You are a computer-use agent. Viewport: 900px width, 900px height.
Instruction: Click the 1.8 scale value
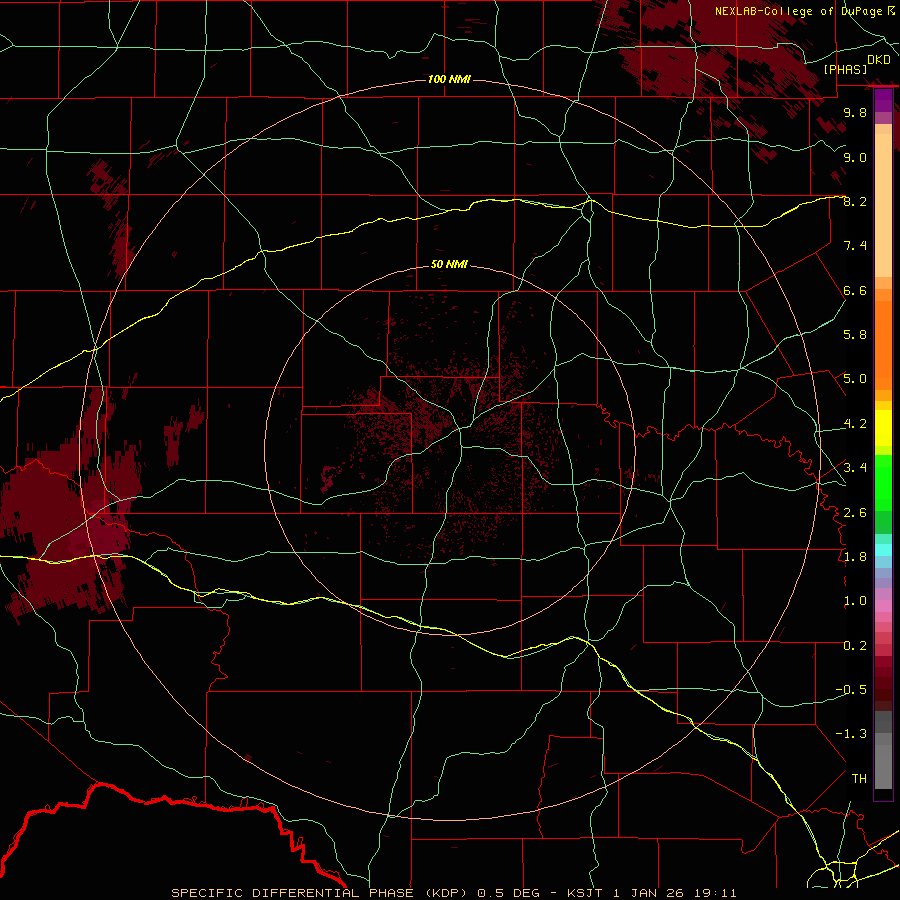[x=855, y=556]
